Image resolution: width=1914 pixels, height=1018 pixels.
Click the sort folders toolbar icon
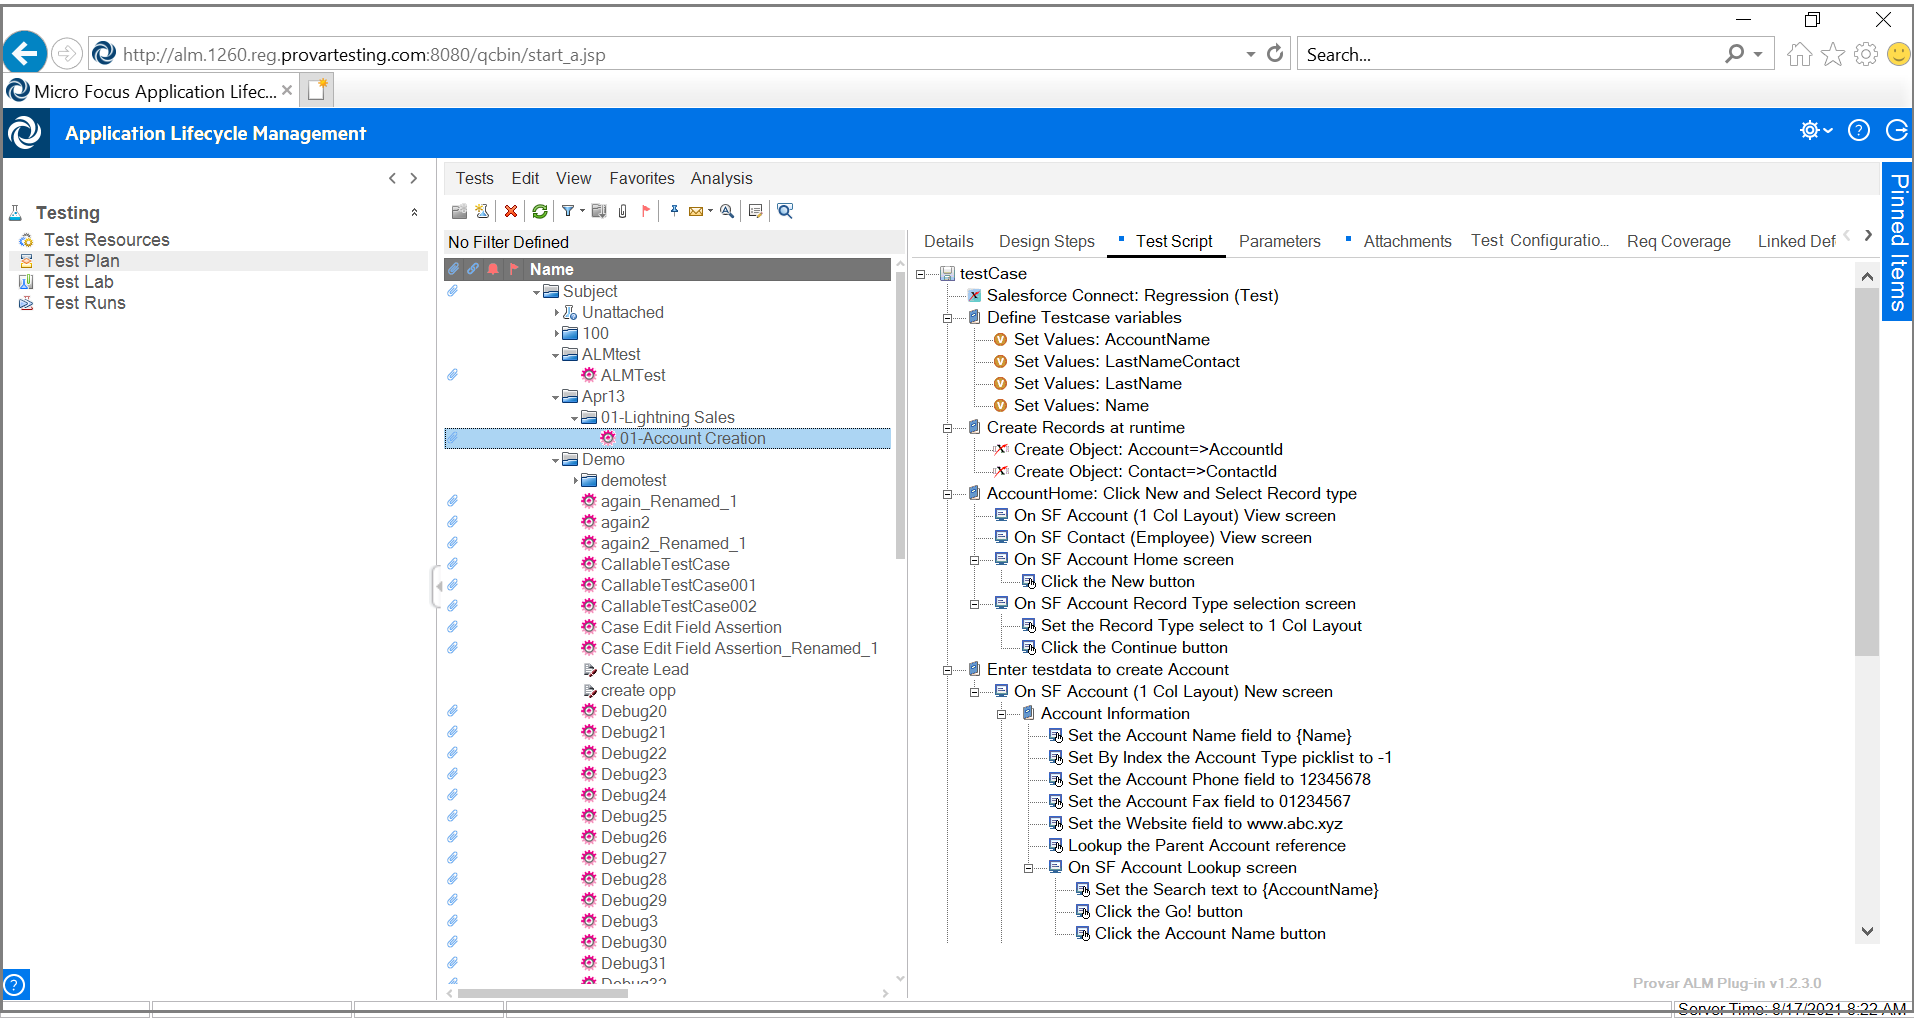tap(599, 211)
